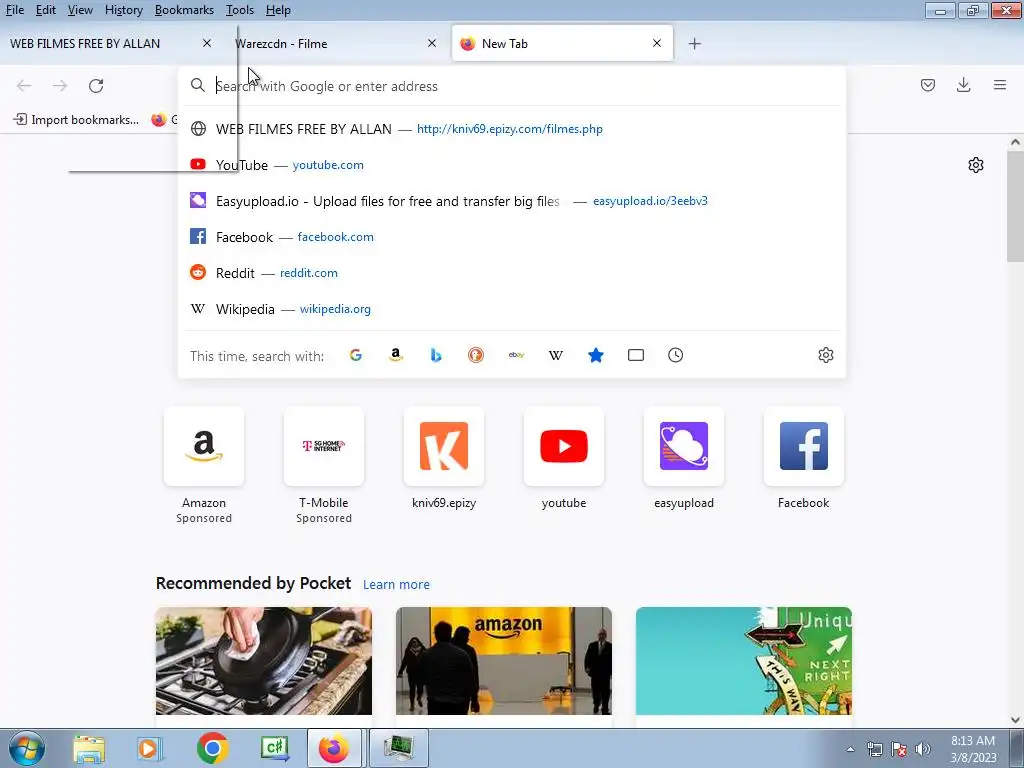
Task: Open the hamburger application menu
Action: point(999,85)
